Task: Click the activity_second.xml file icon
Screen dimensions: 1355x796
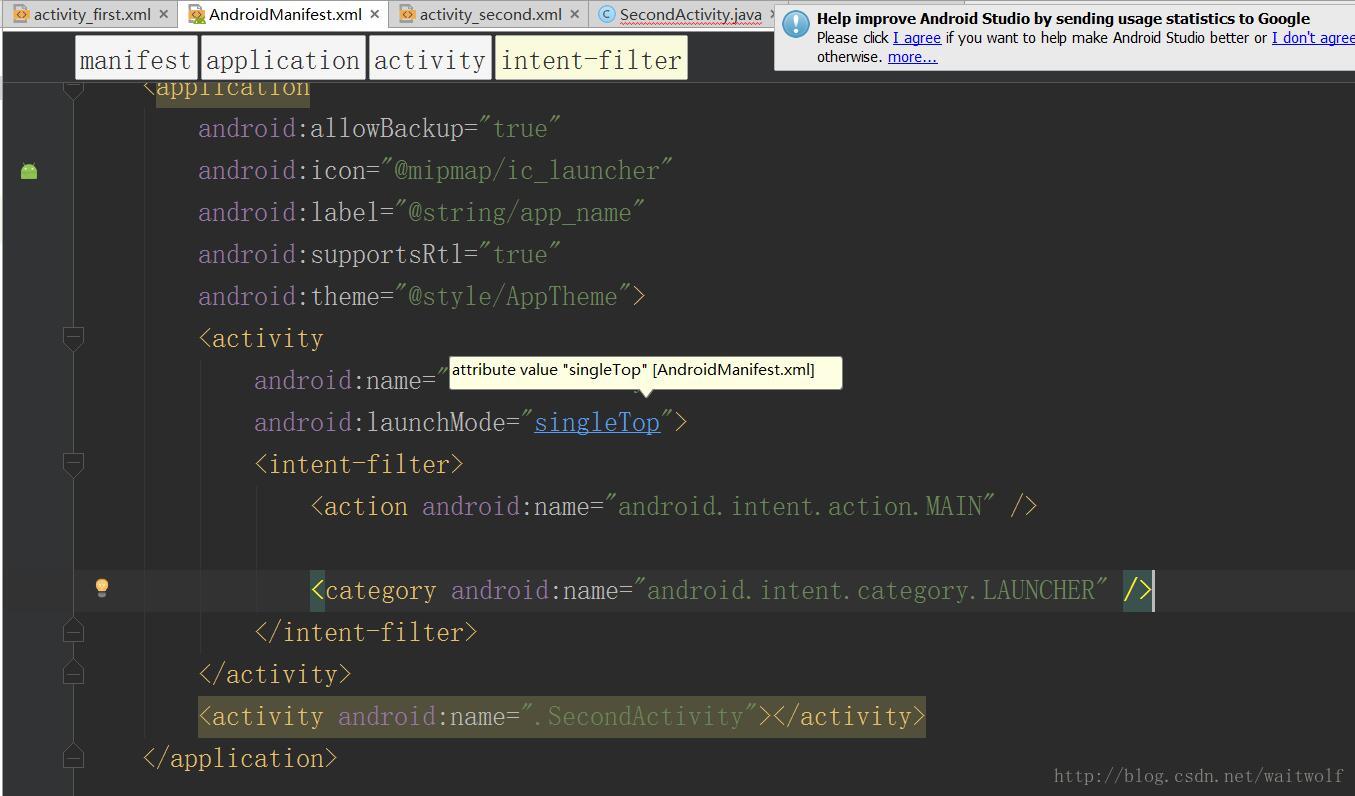Action: point(407,15)
